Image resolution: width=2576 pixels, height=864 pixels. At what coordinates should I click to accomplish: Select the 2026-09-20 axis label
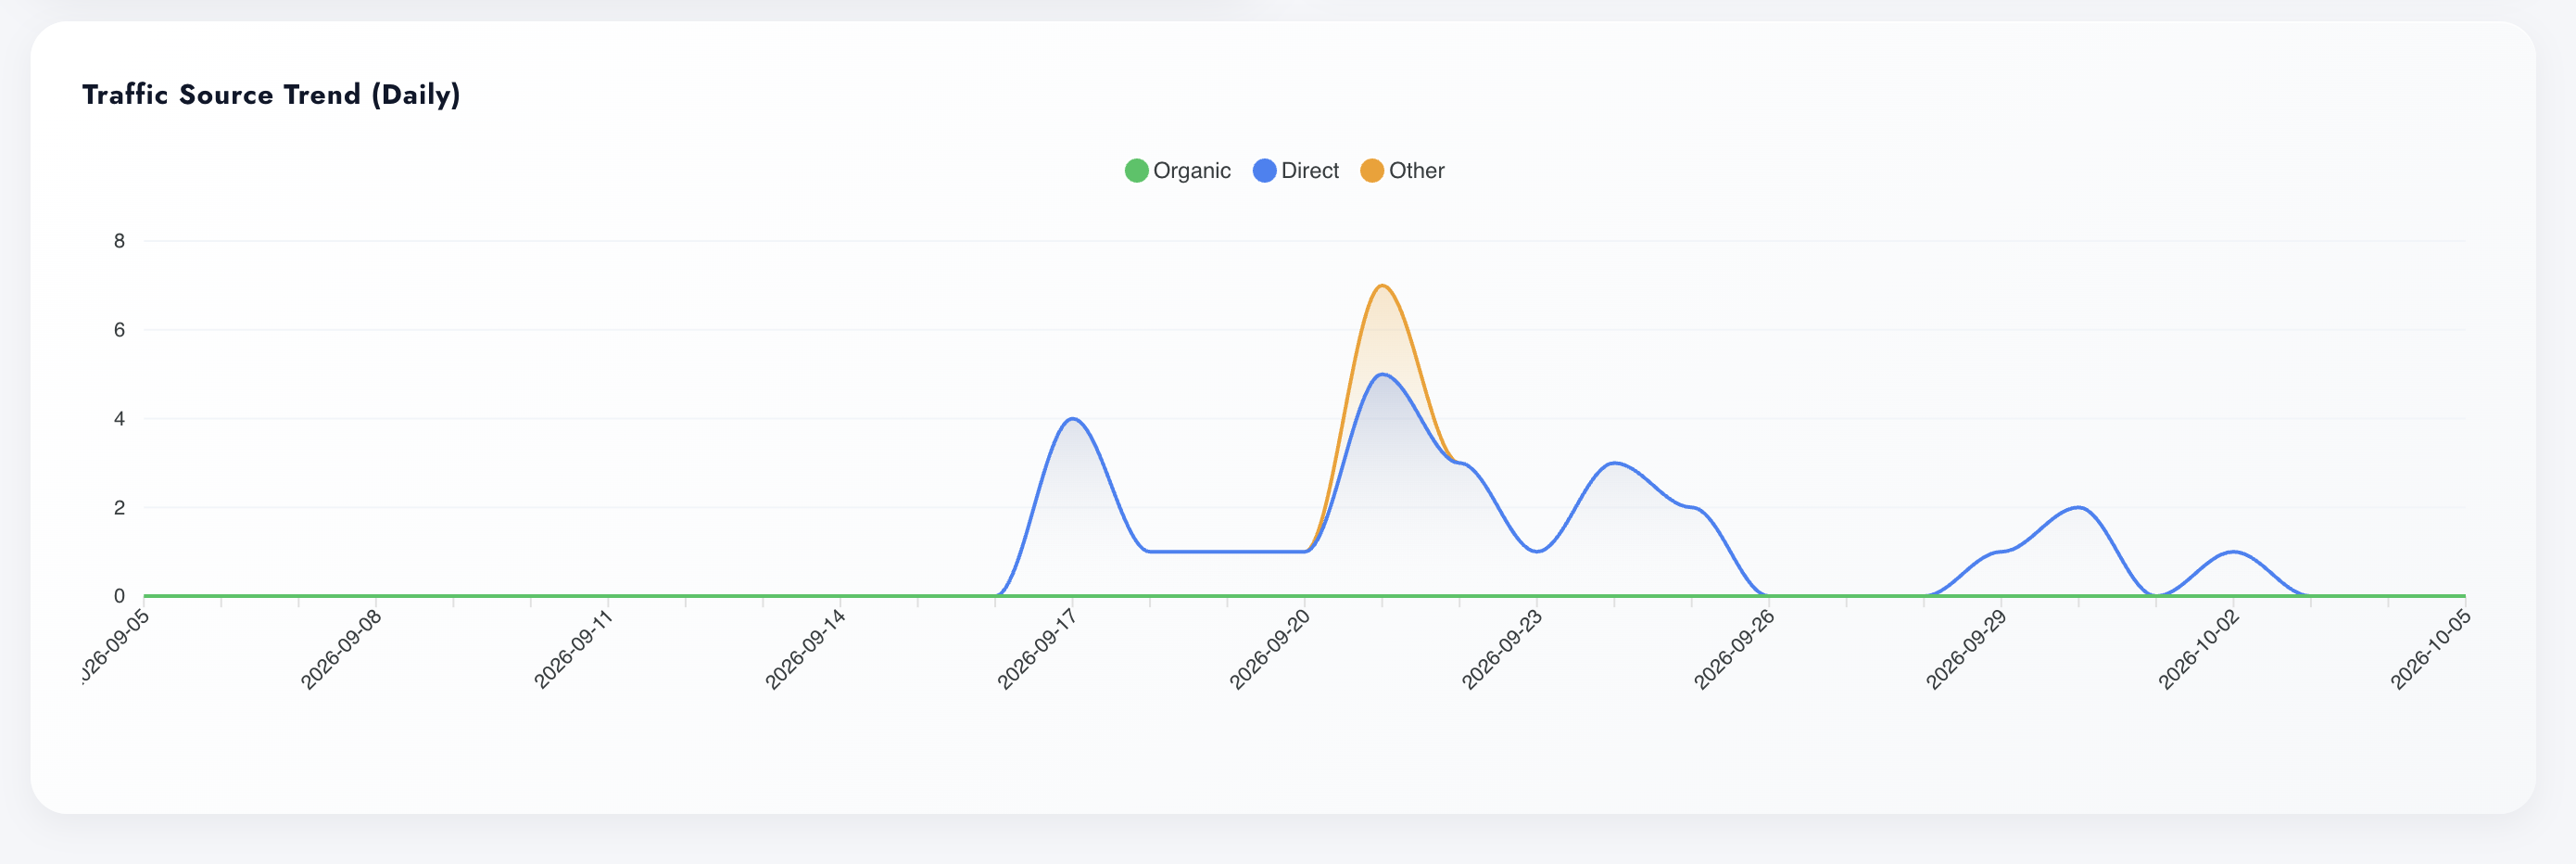(1270, 649)
